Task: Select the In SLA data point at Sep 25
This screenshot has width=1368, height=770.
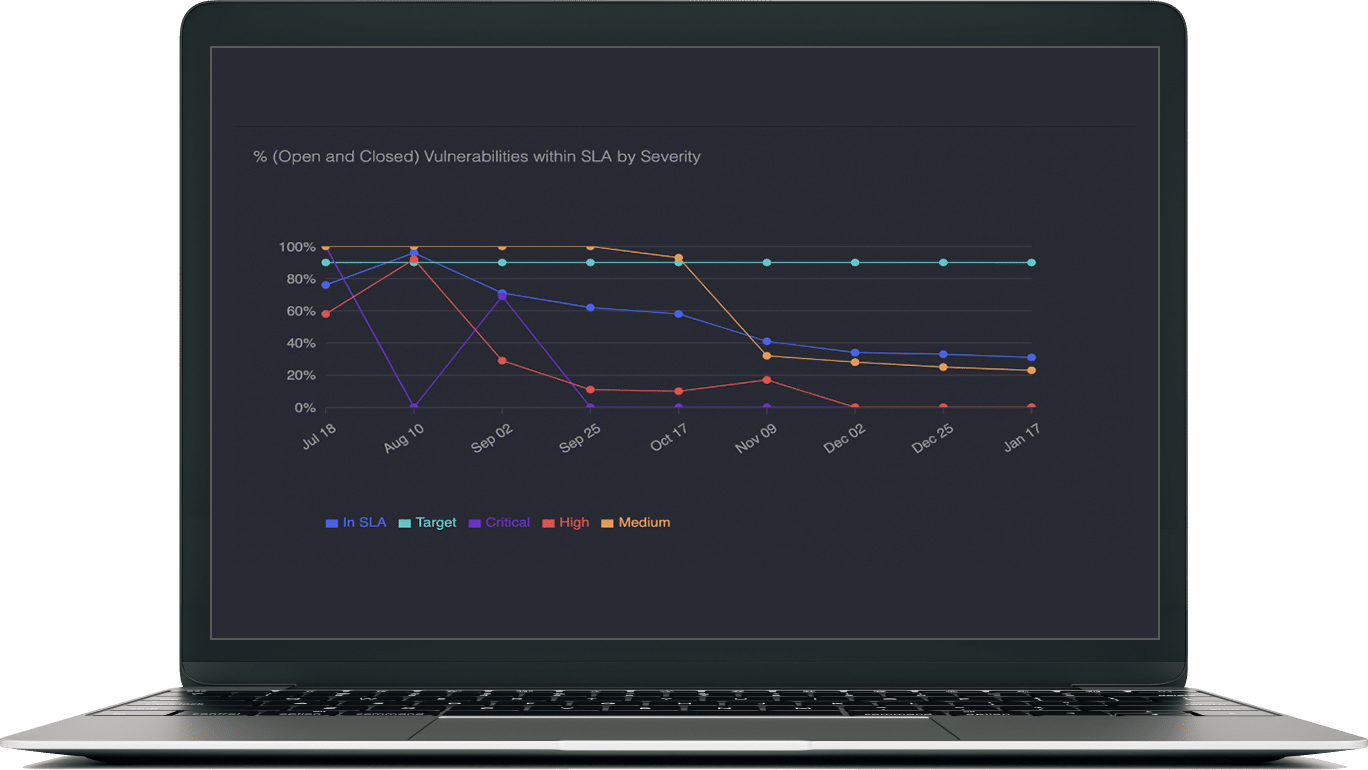Action: (590, 308)
